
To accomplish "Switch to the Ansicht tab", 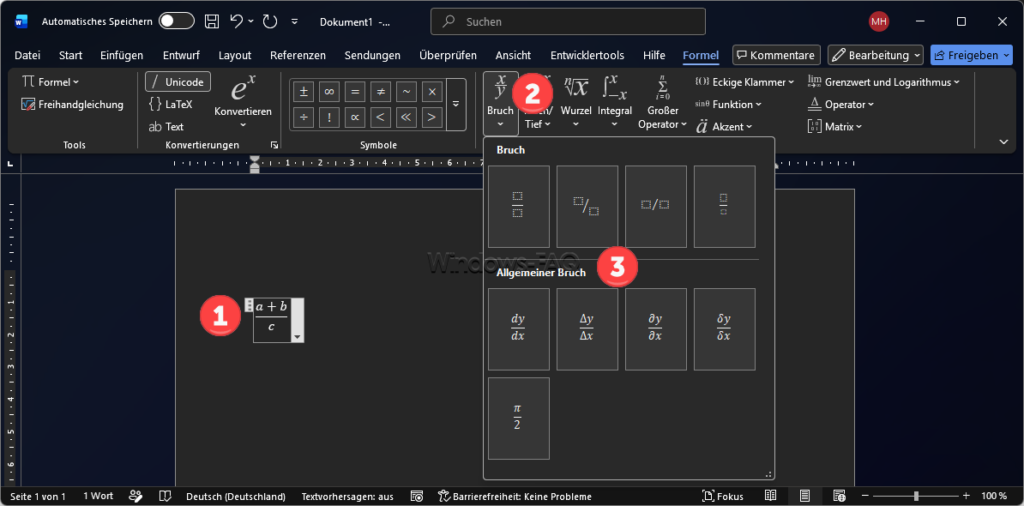I will [x=513, y=55].
